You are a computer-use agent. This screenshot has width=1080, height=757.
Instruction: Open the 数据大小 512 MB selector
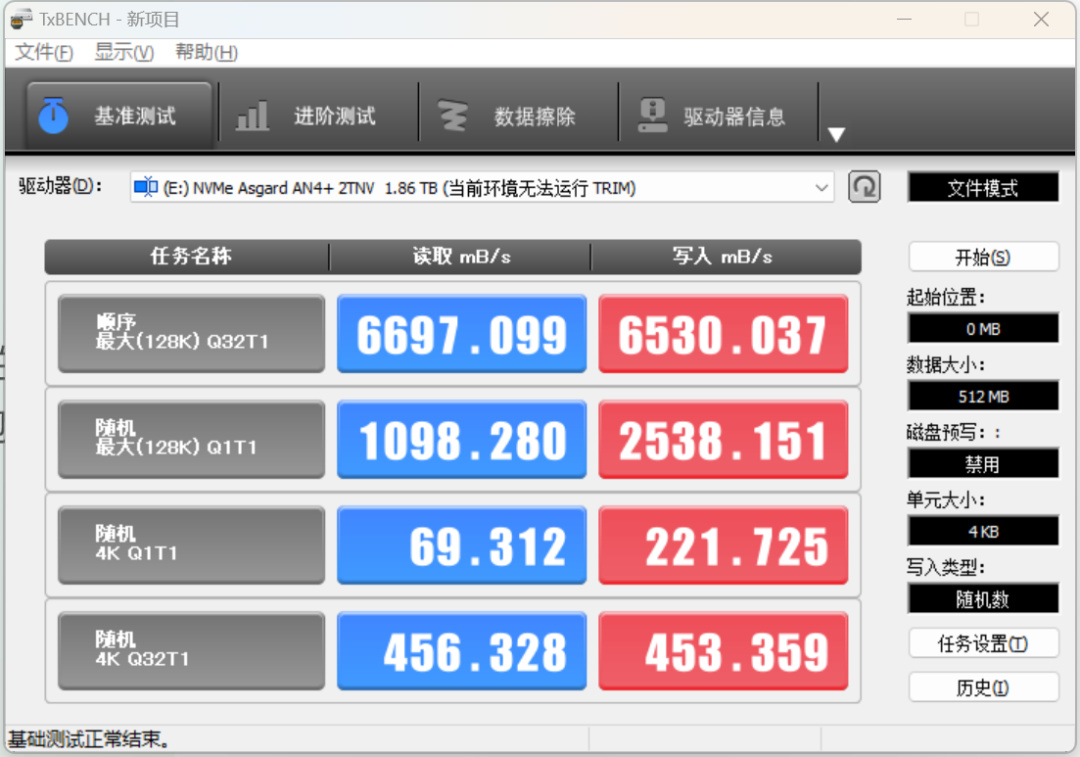983,396
